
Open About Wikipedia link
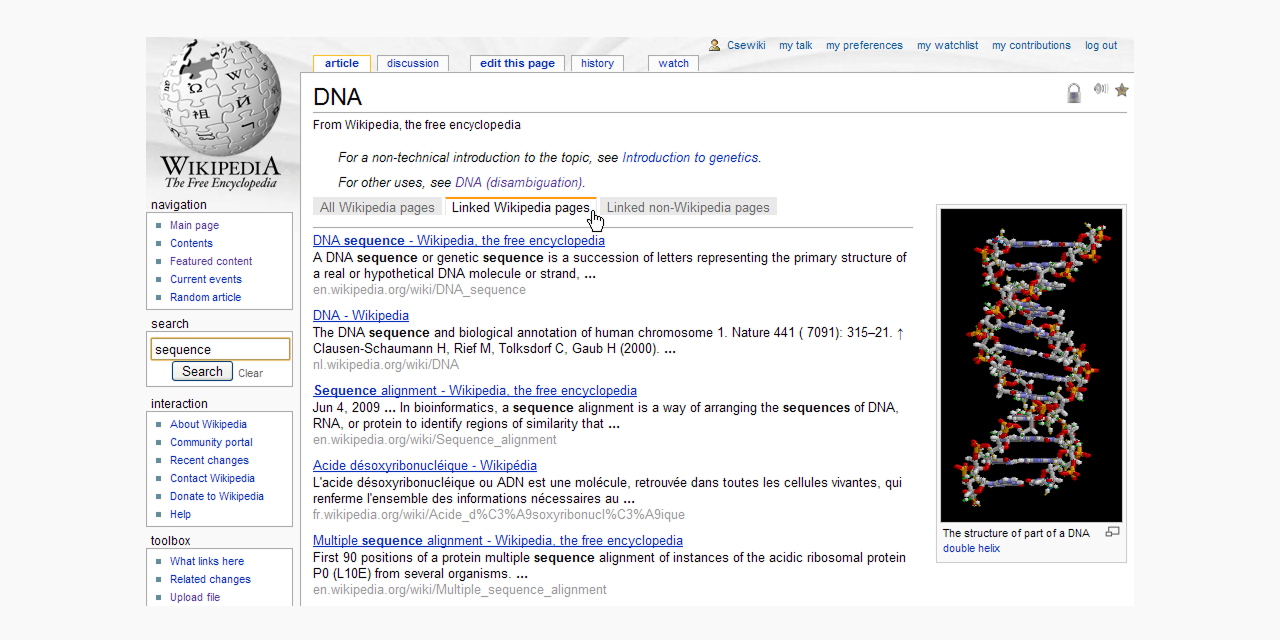point(208,424)
